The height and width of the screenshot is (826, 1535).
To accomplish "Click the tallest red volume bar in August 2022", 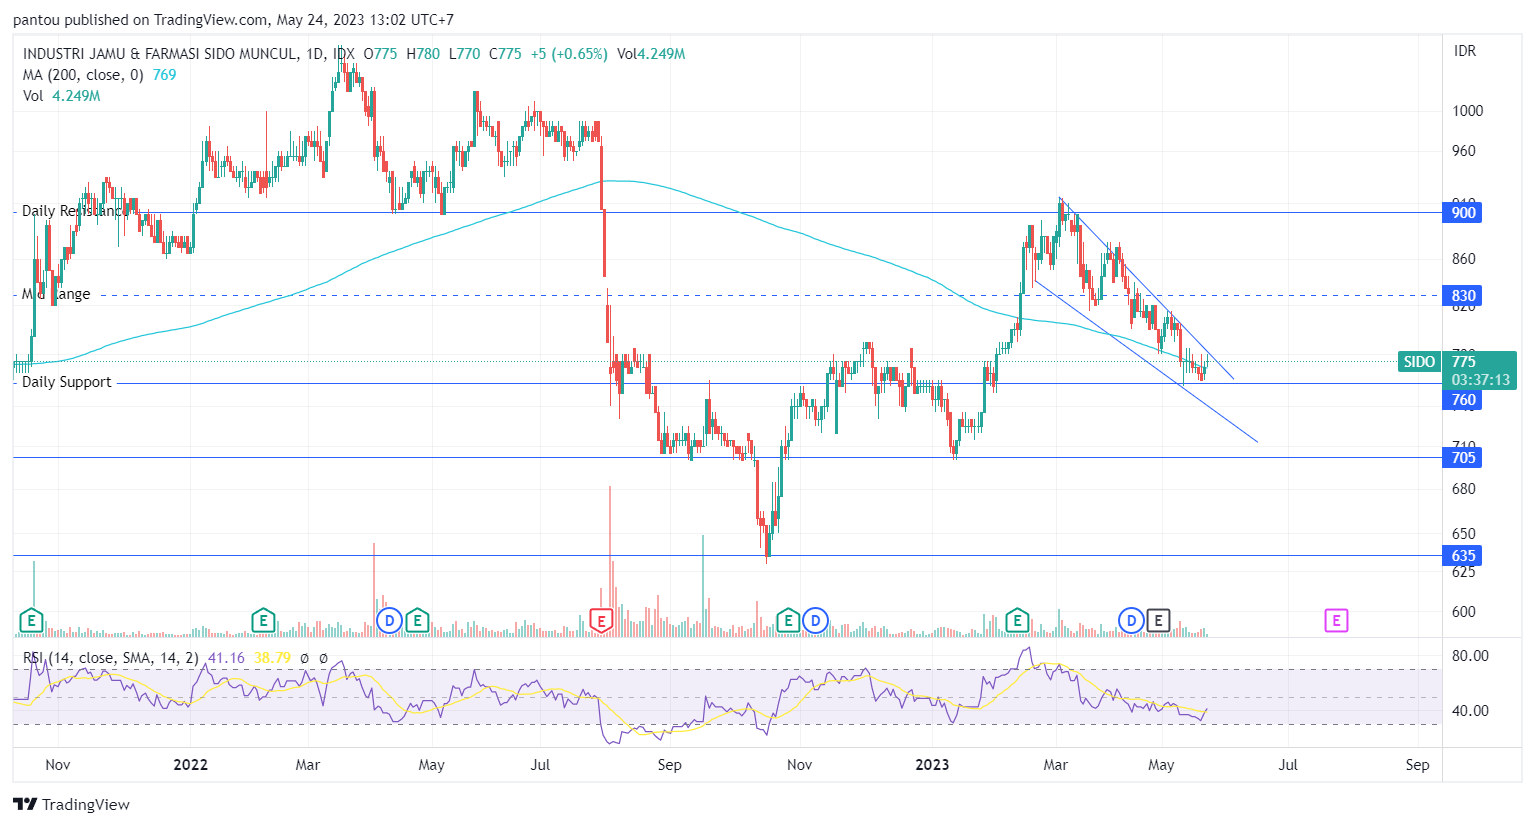I will pos(610,561).
